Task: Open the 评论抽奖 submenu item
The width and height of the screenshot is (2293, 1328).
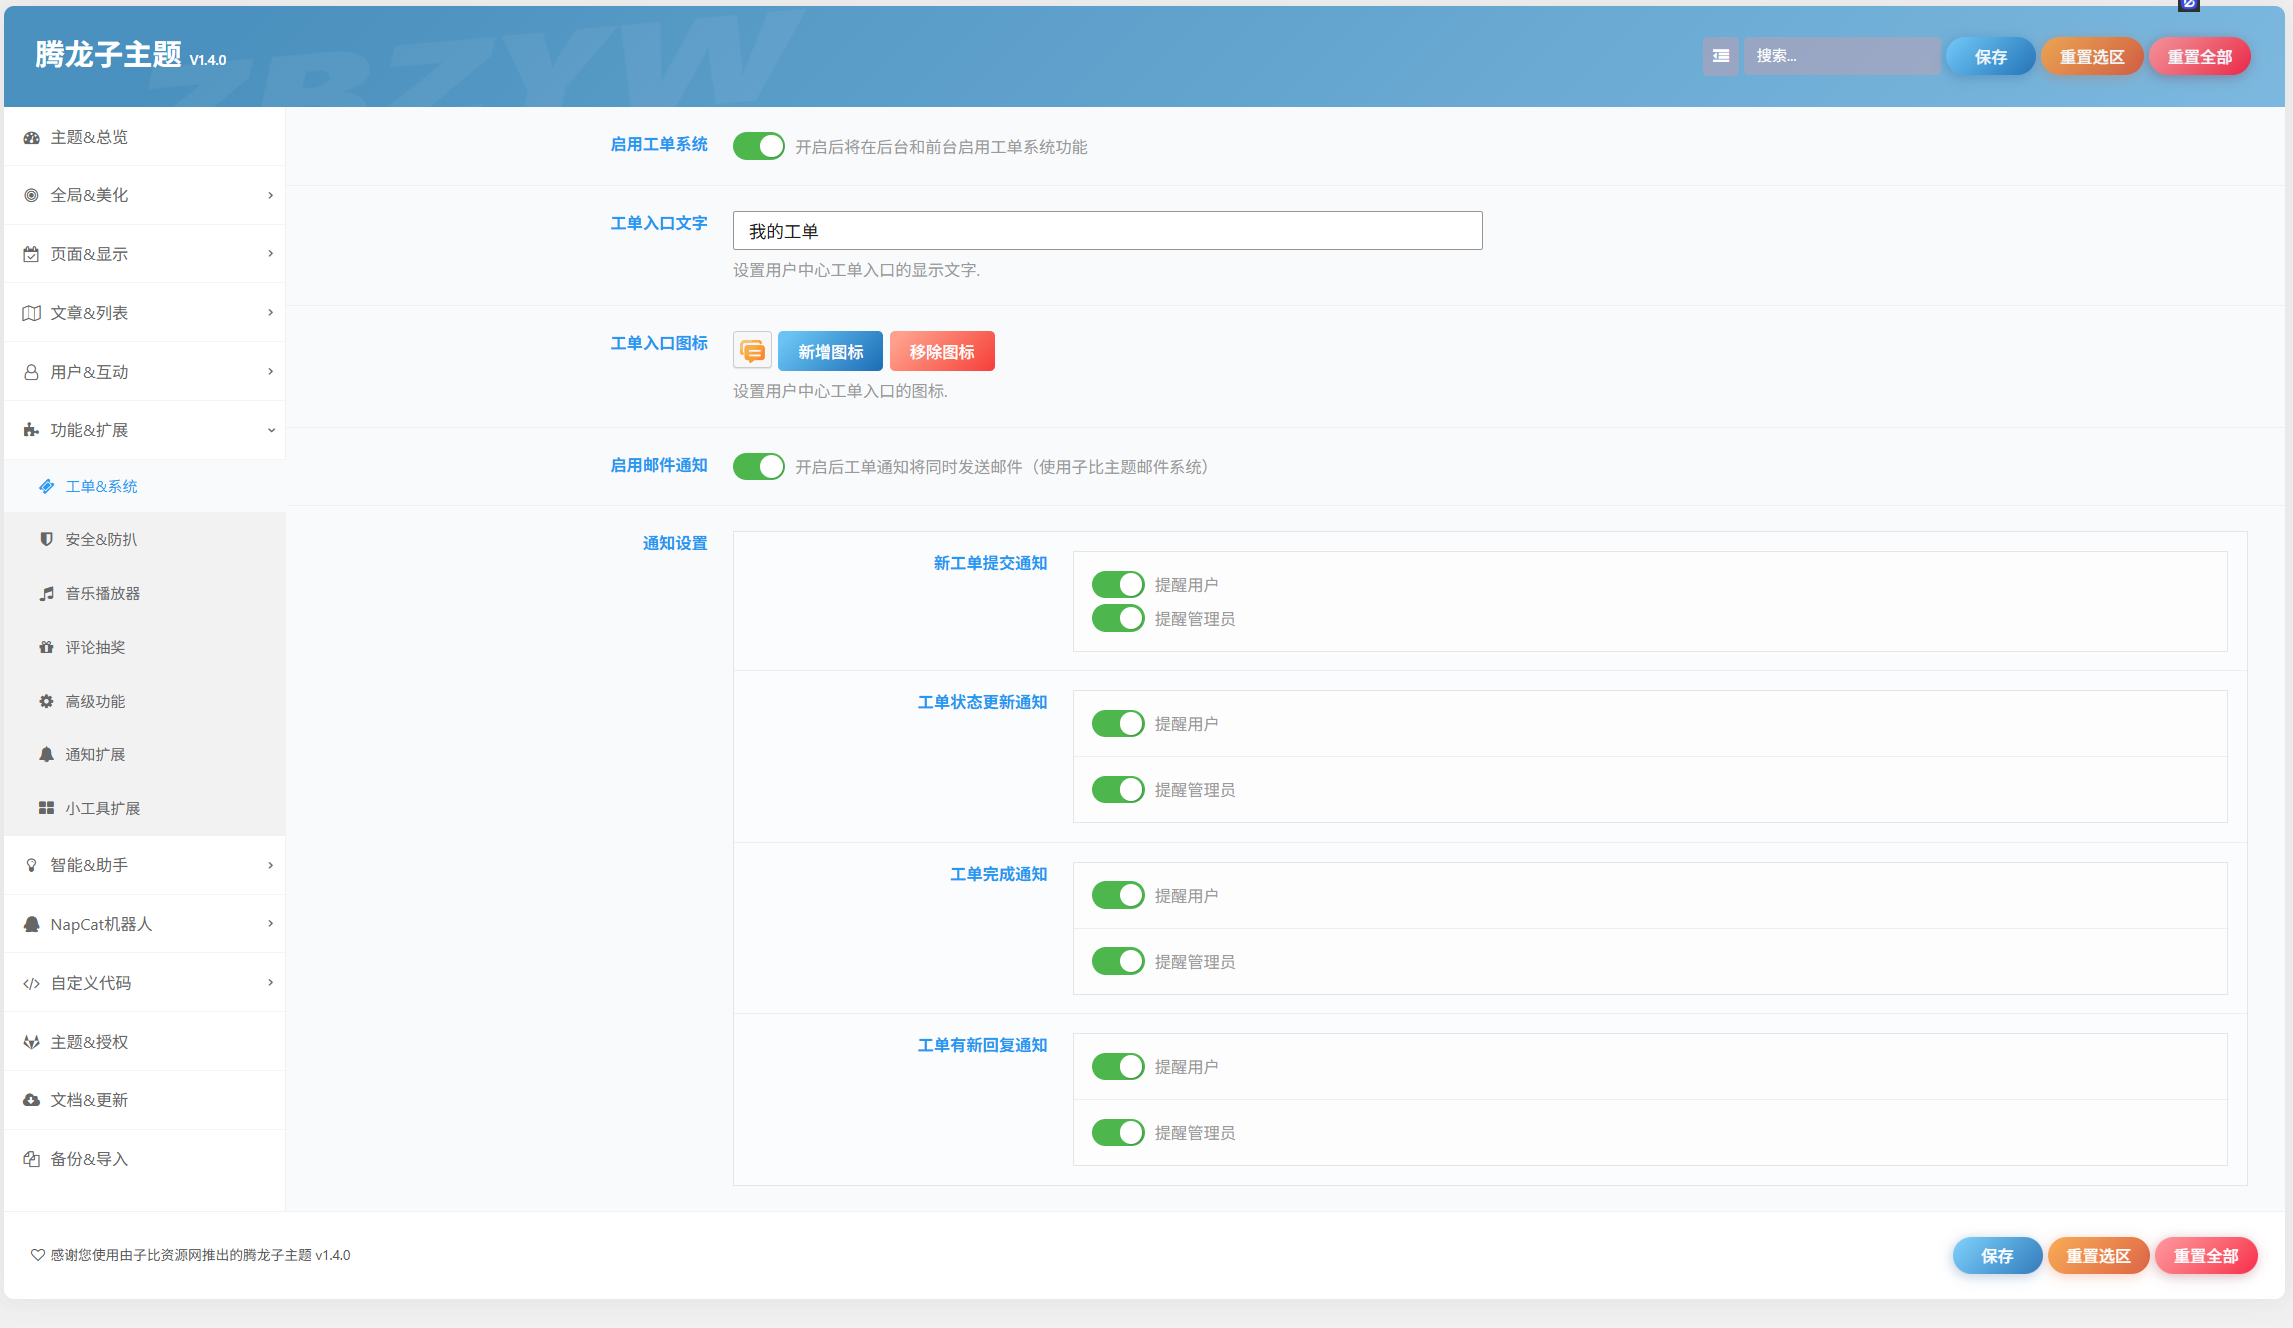Action: (145, 647)
